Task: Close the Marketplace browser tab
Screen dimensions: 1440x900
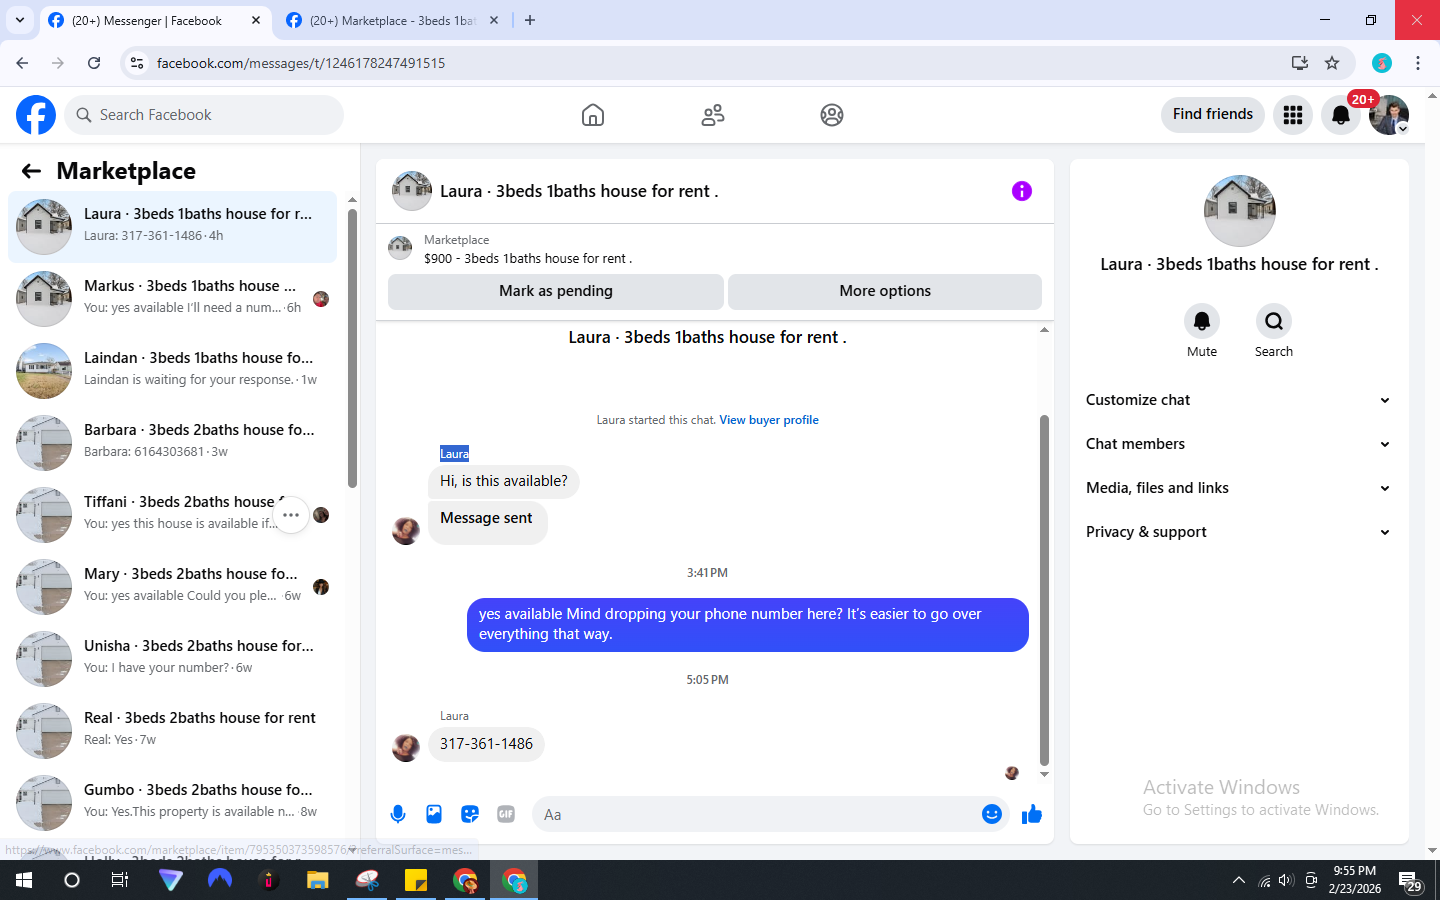Action: click(494, 20)
